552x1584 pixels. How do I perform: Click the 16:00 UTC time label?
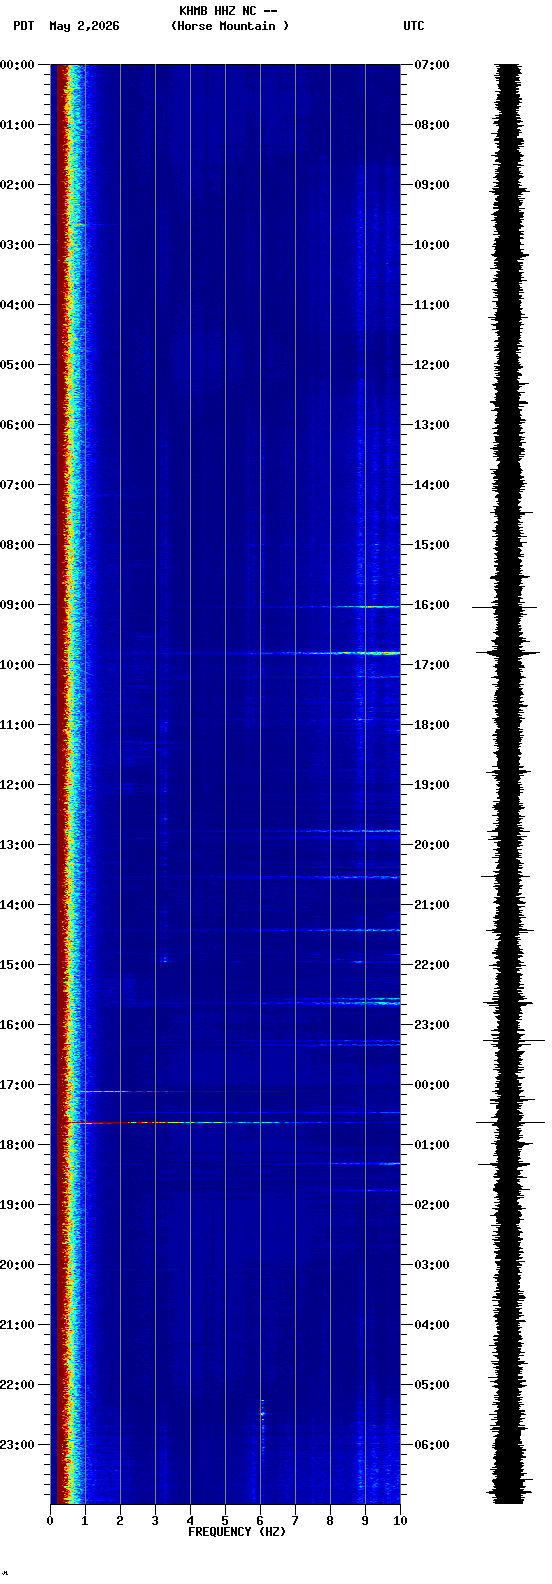click(x=432, y=605)
